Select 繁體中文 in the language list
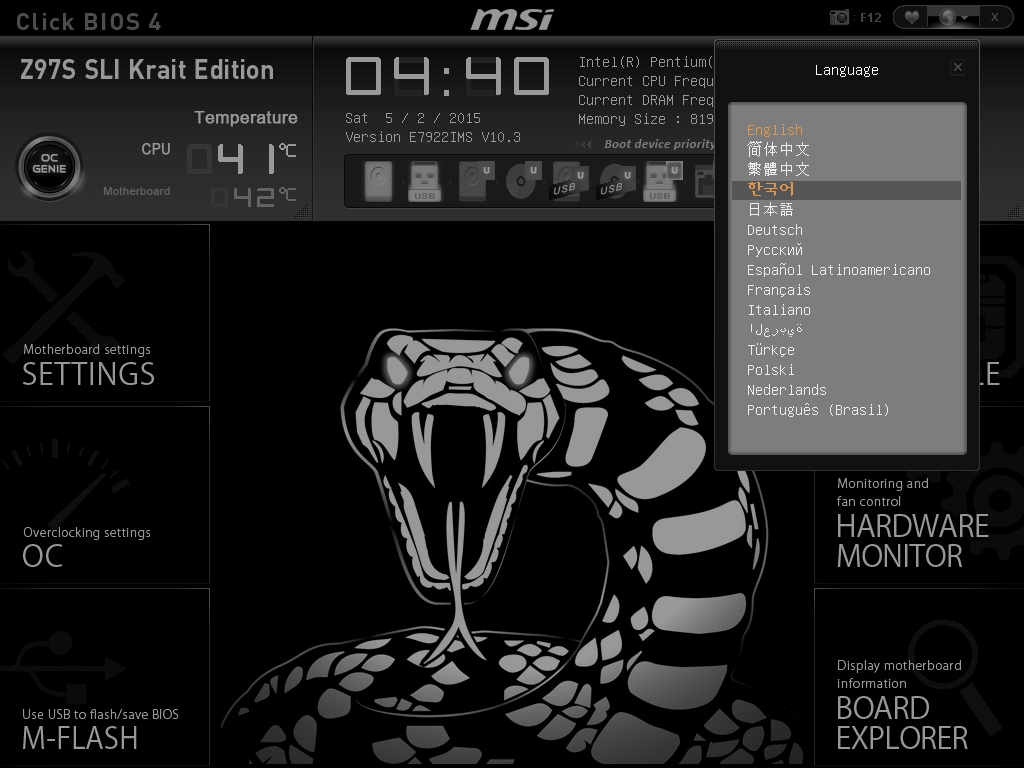 click(778, 170)
